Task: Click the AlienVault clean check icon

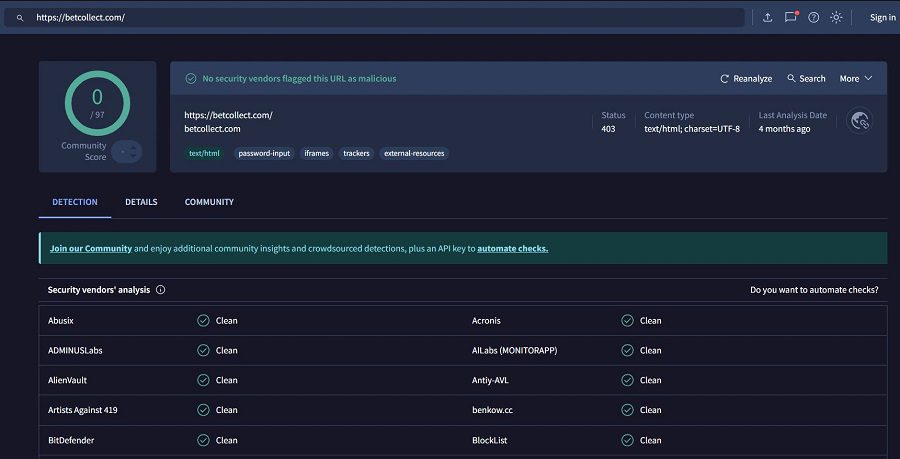Action: tap(203, 380)
